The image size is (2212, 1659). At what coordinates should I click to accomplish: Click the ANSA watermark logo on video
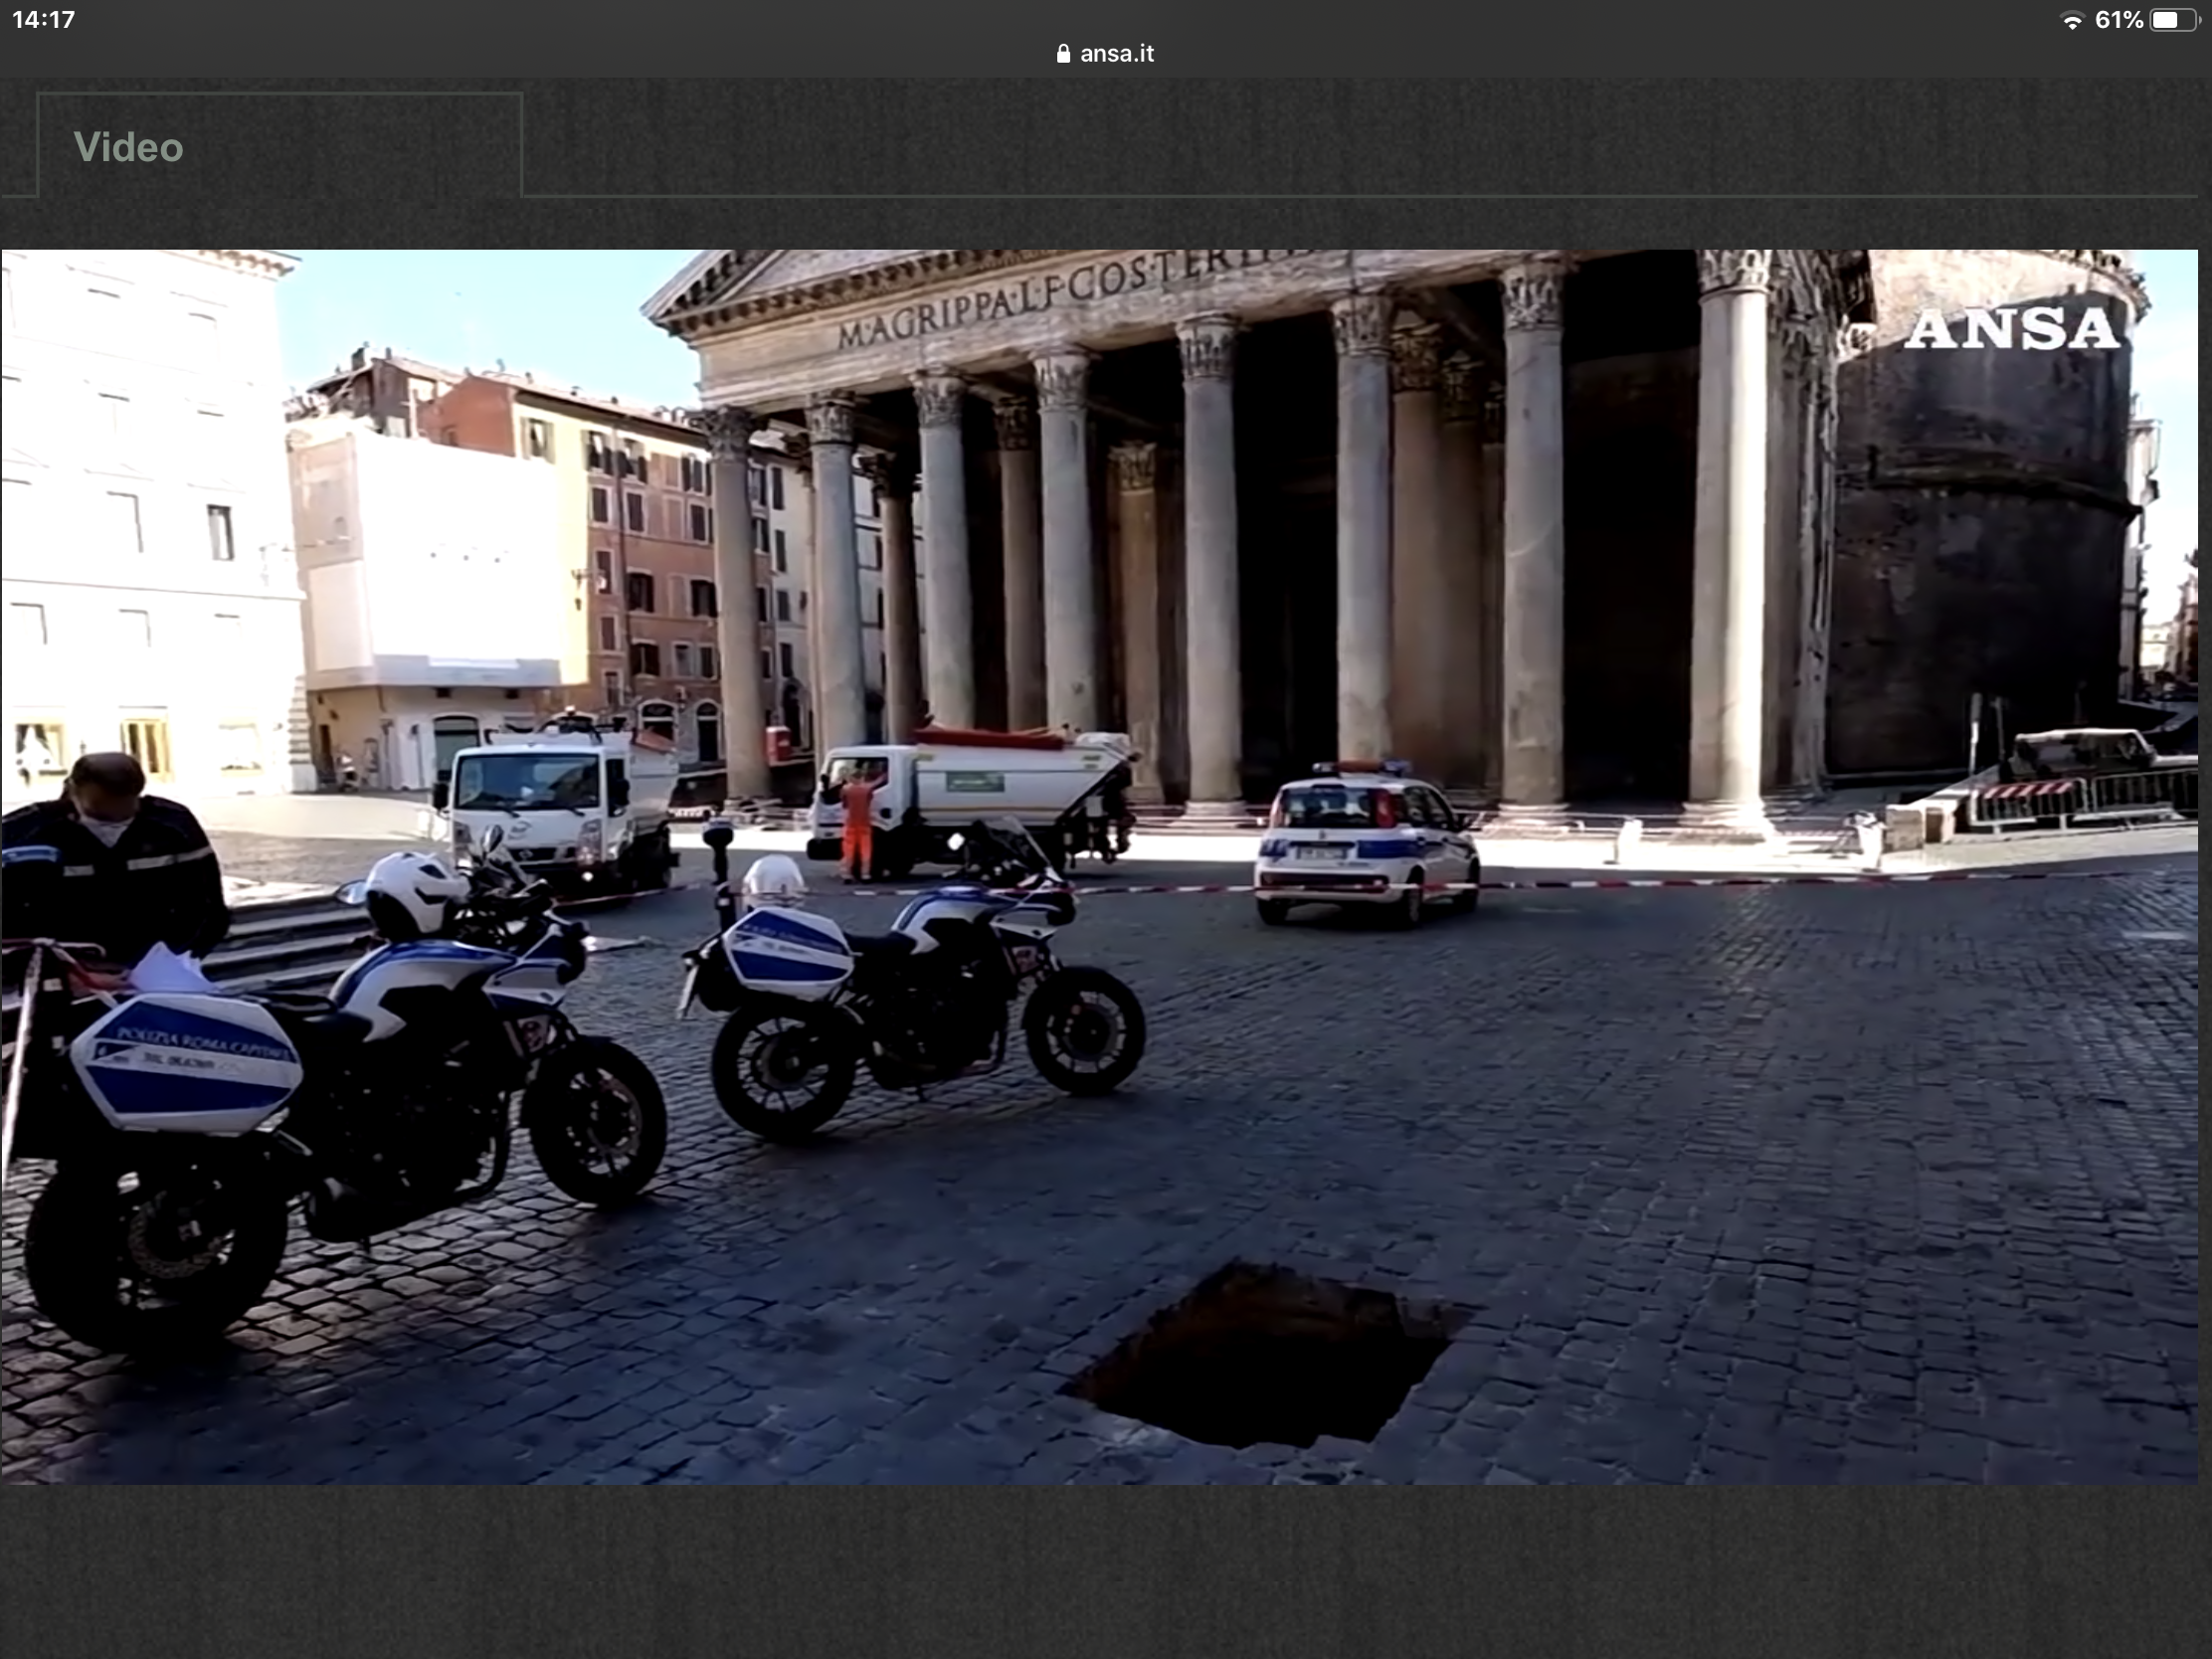click(x=2011, y=330)
